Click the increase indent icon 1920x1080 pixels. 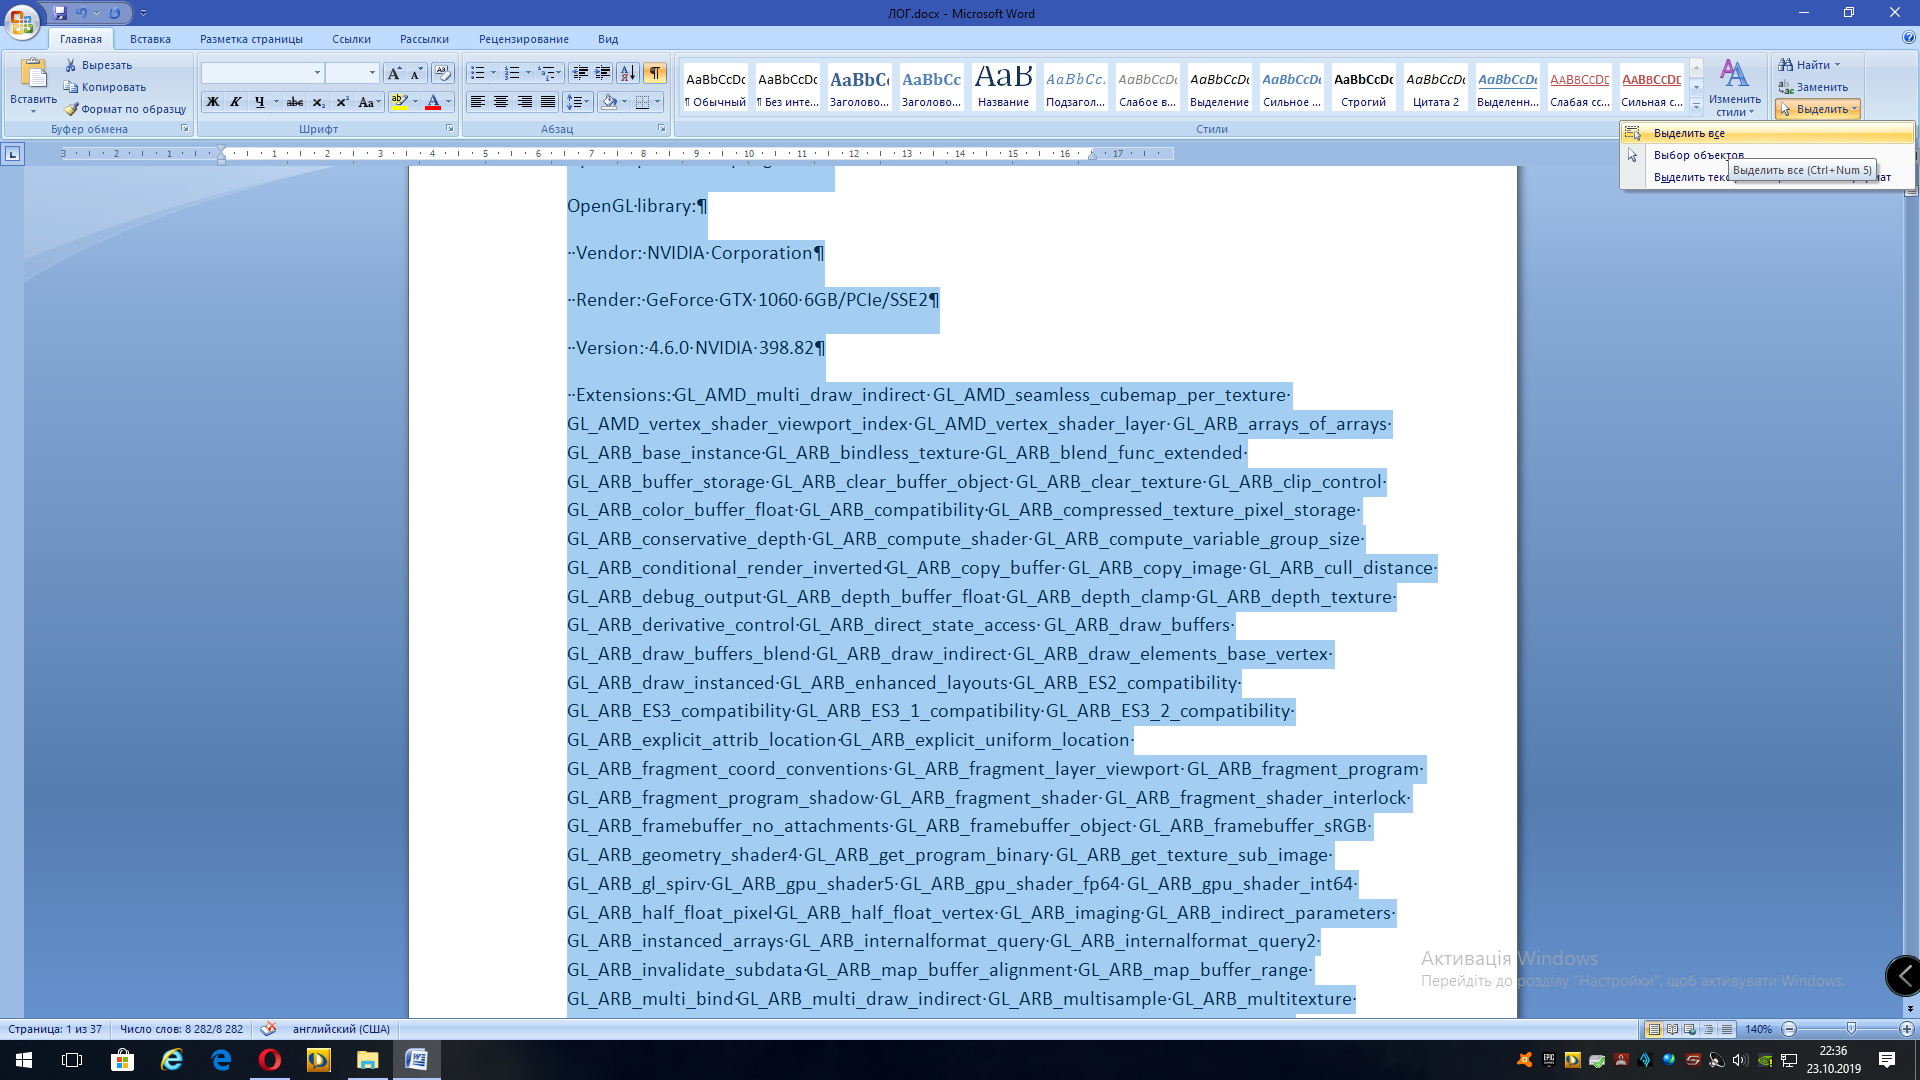[x=603, y=73]
